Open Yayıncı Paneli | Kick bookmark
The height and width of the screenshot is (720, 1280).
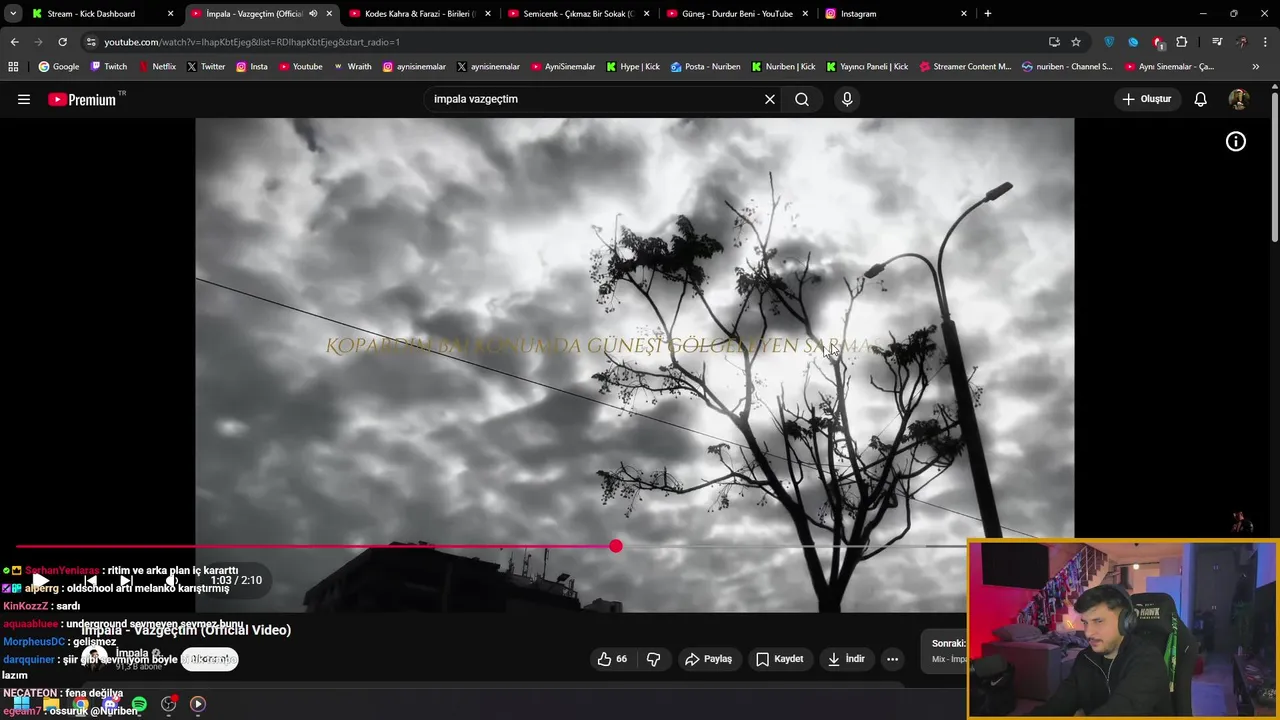tap(867, 67)
